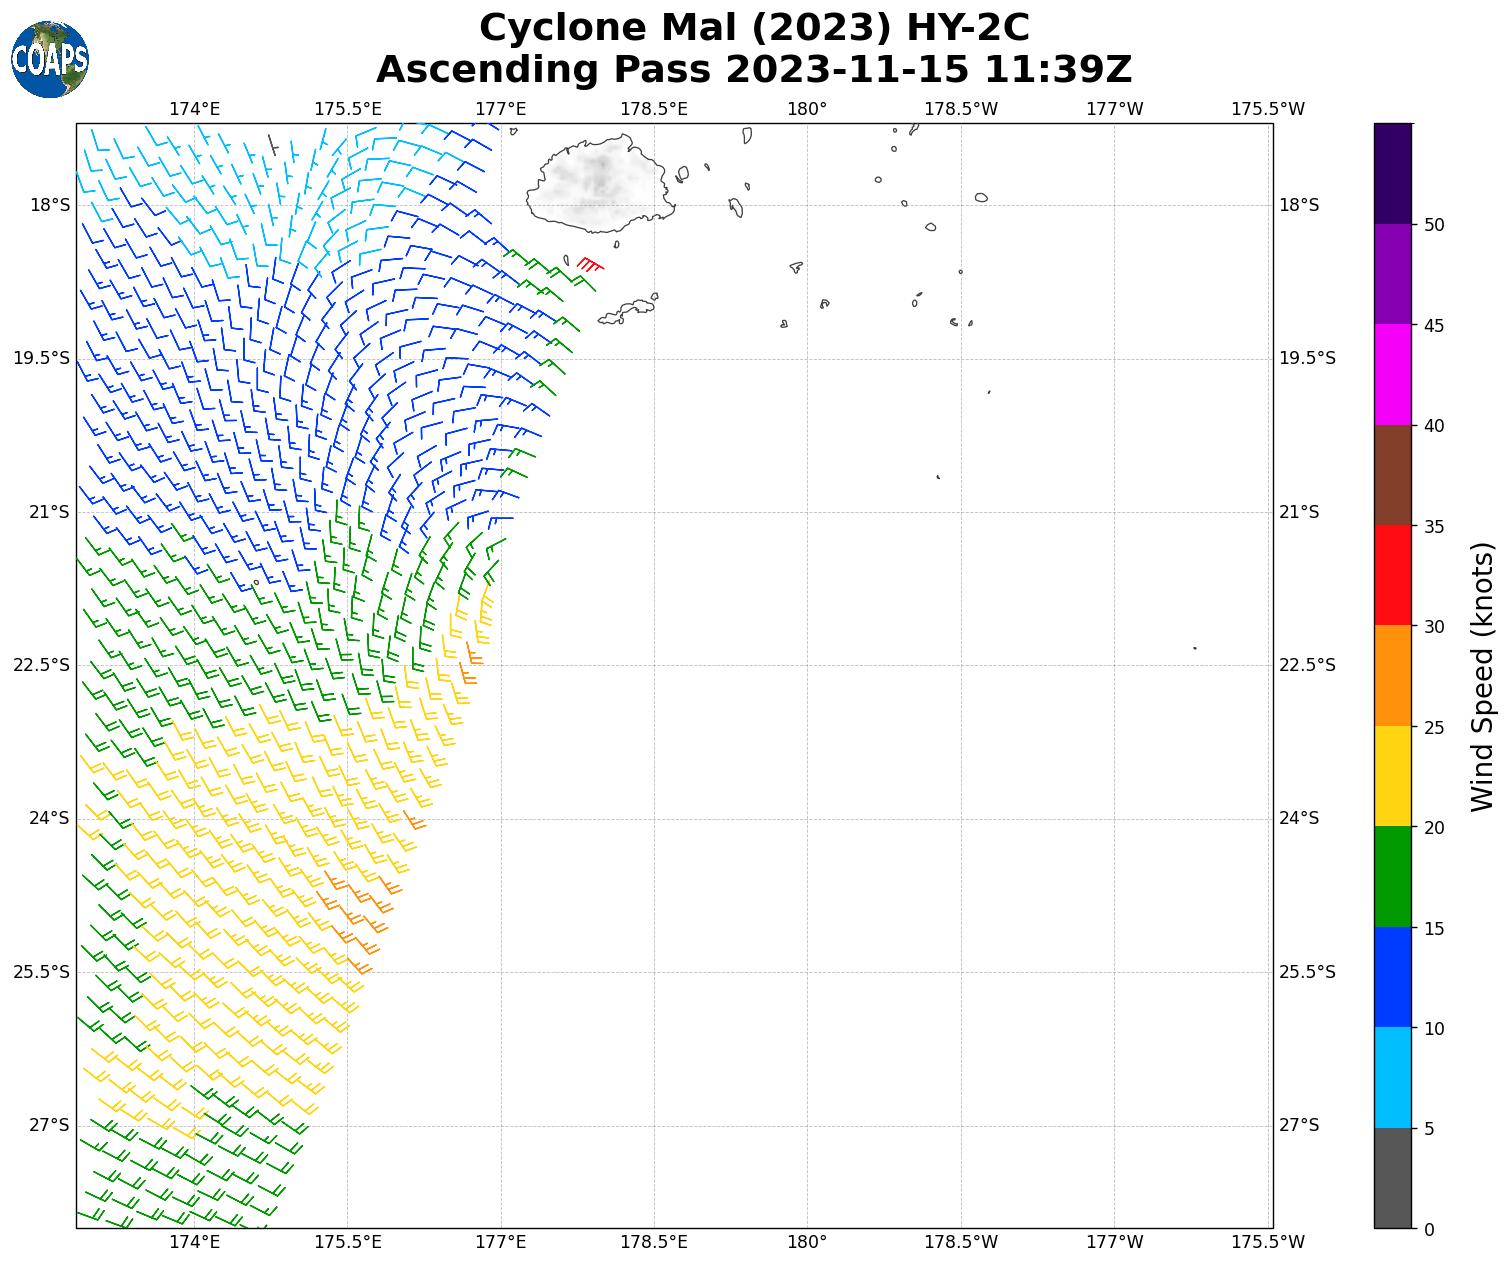This screenshot has width=1511, height=1264.
Task: Select the light blue 5–10 knots band
Action: [x=1392, y=1077]
